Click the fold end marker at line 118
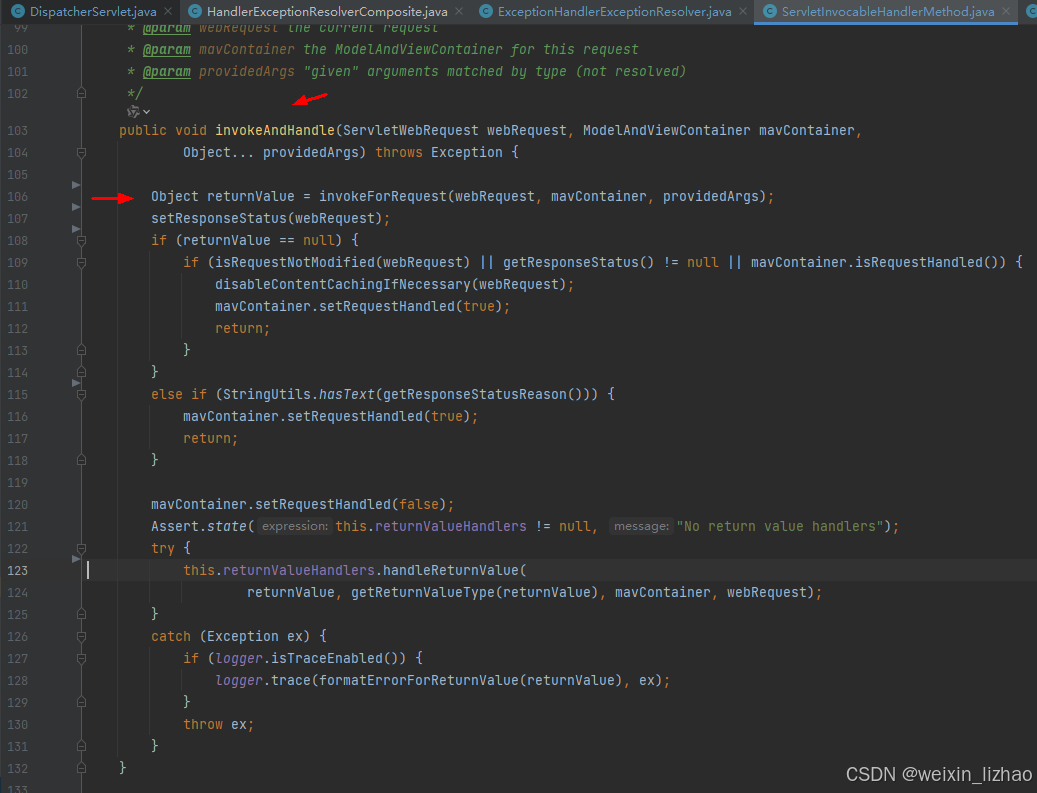This screenshot has width=1037, height=793. pos(81,460)
